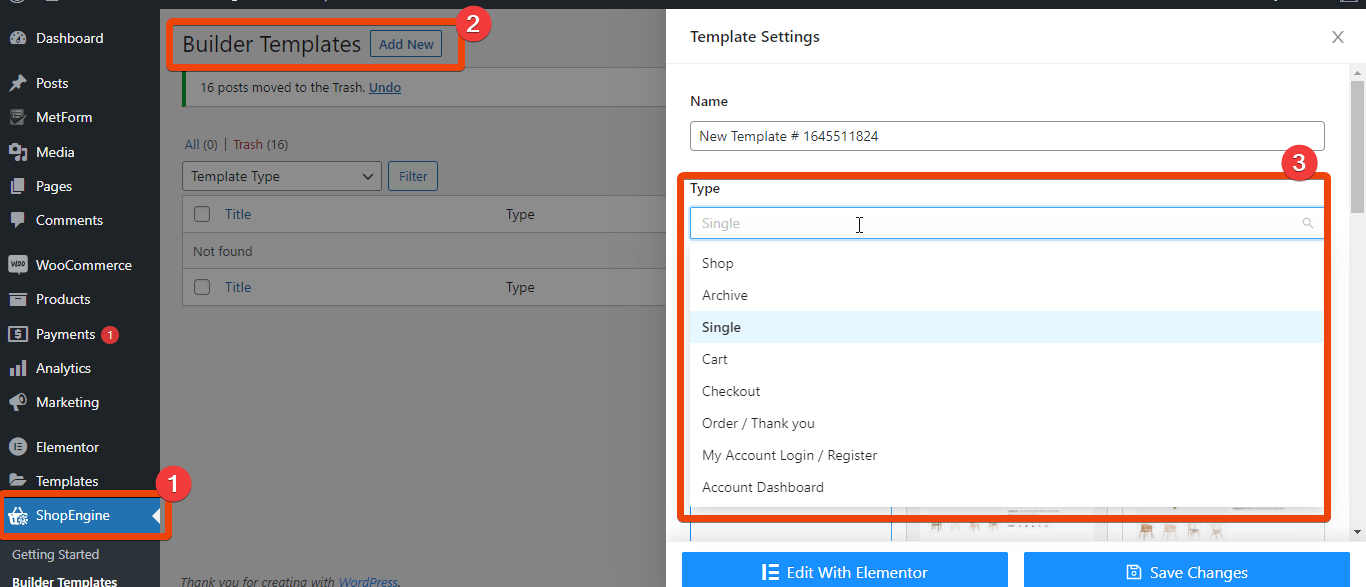Open the Template Type filter dropdown
This screenshot has height=587, width=1366.
pyautogui.click(x=281, y=176)
